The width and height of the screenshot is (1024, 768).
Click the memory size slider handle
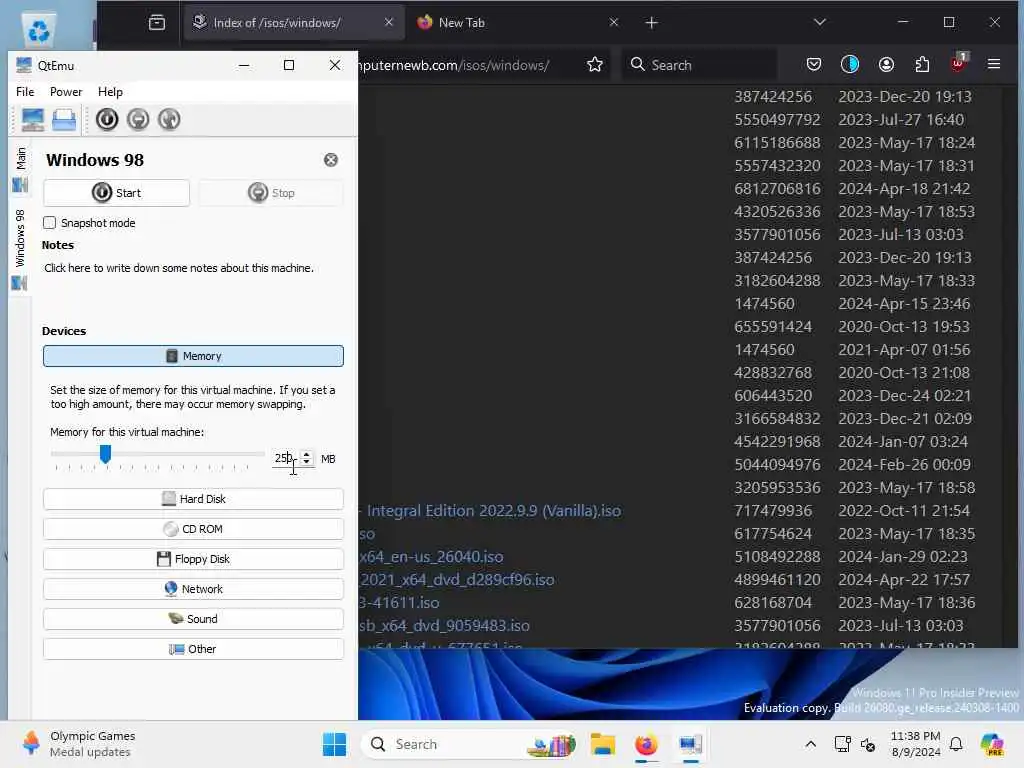105,454
